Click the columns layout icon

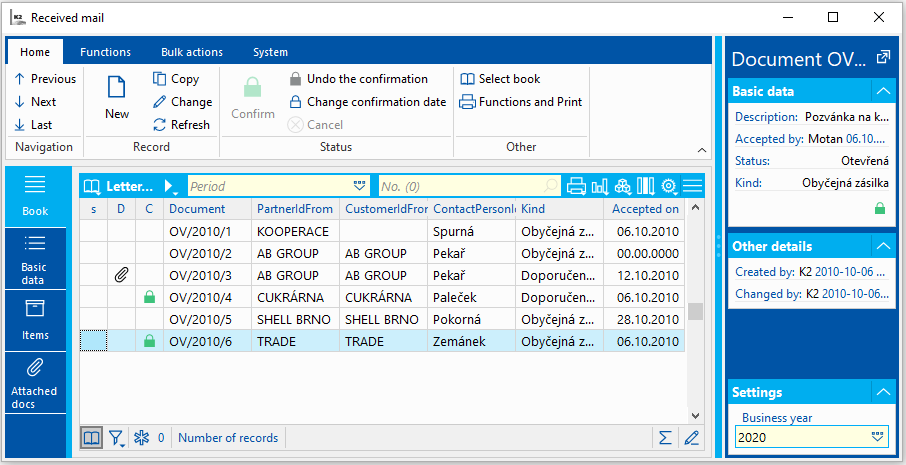pyautogui.click(x=646, y=186)
